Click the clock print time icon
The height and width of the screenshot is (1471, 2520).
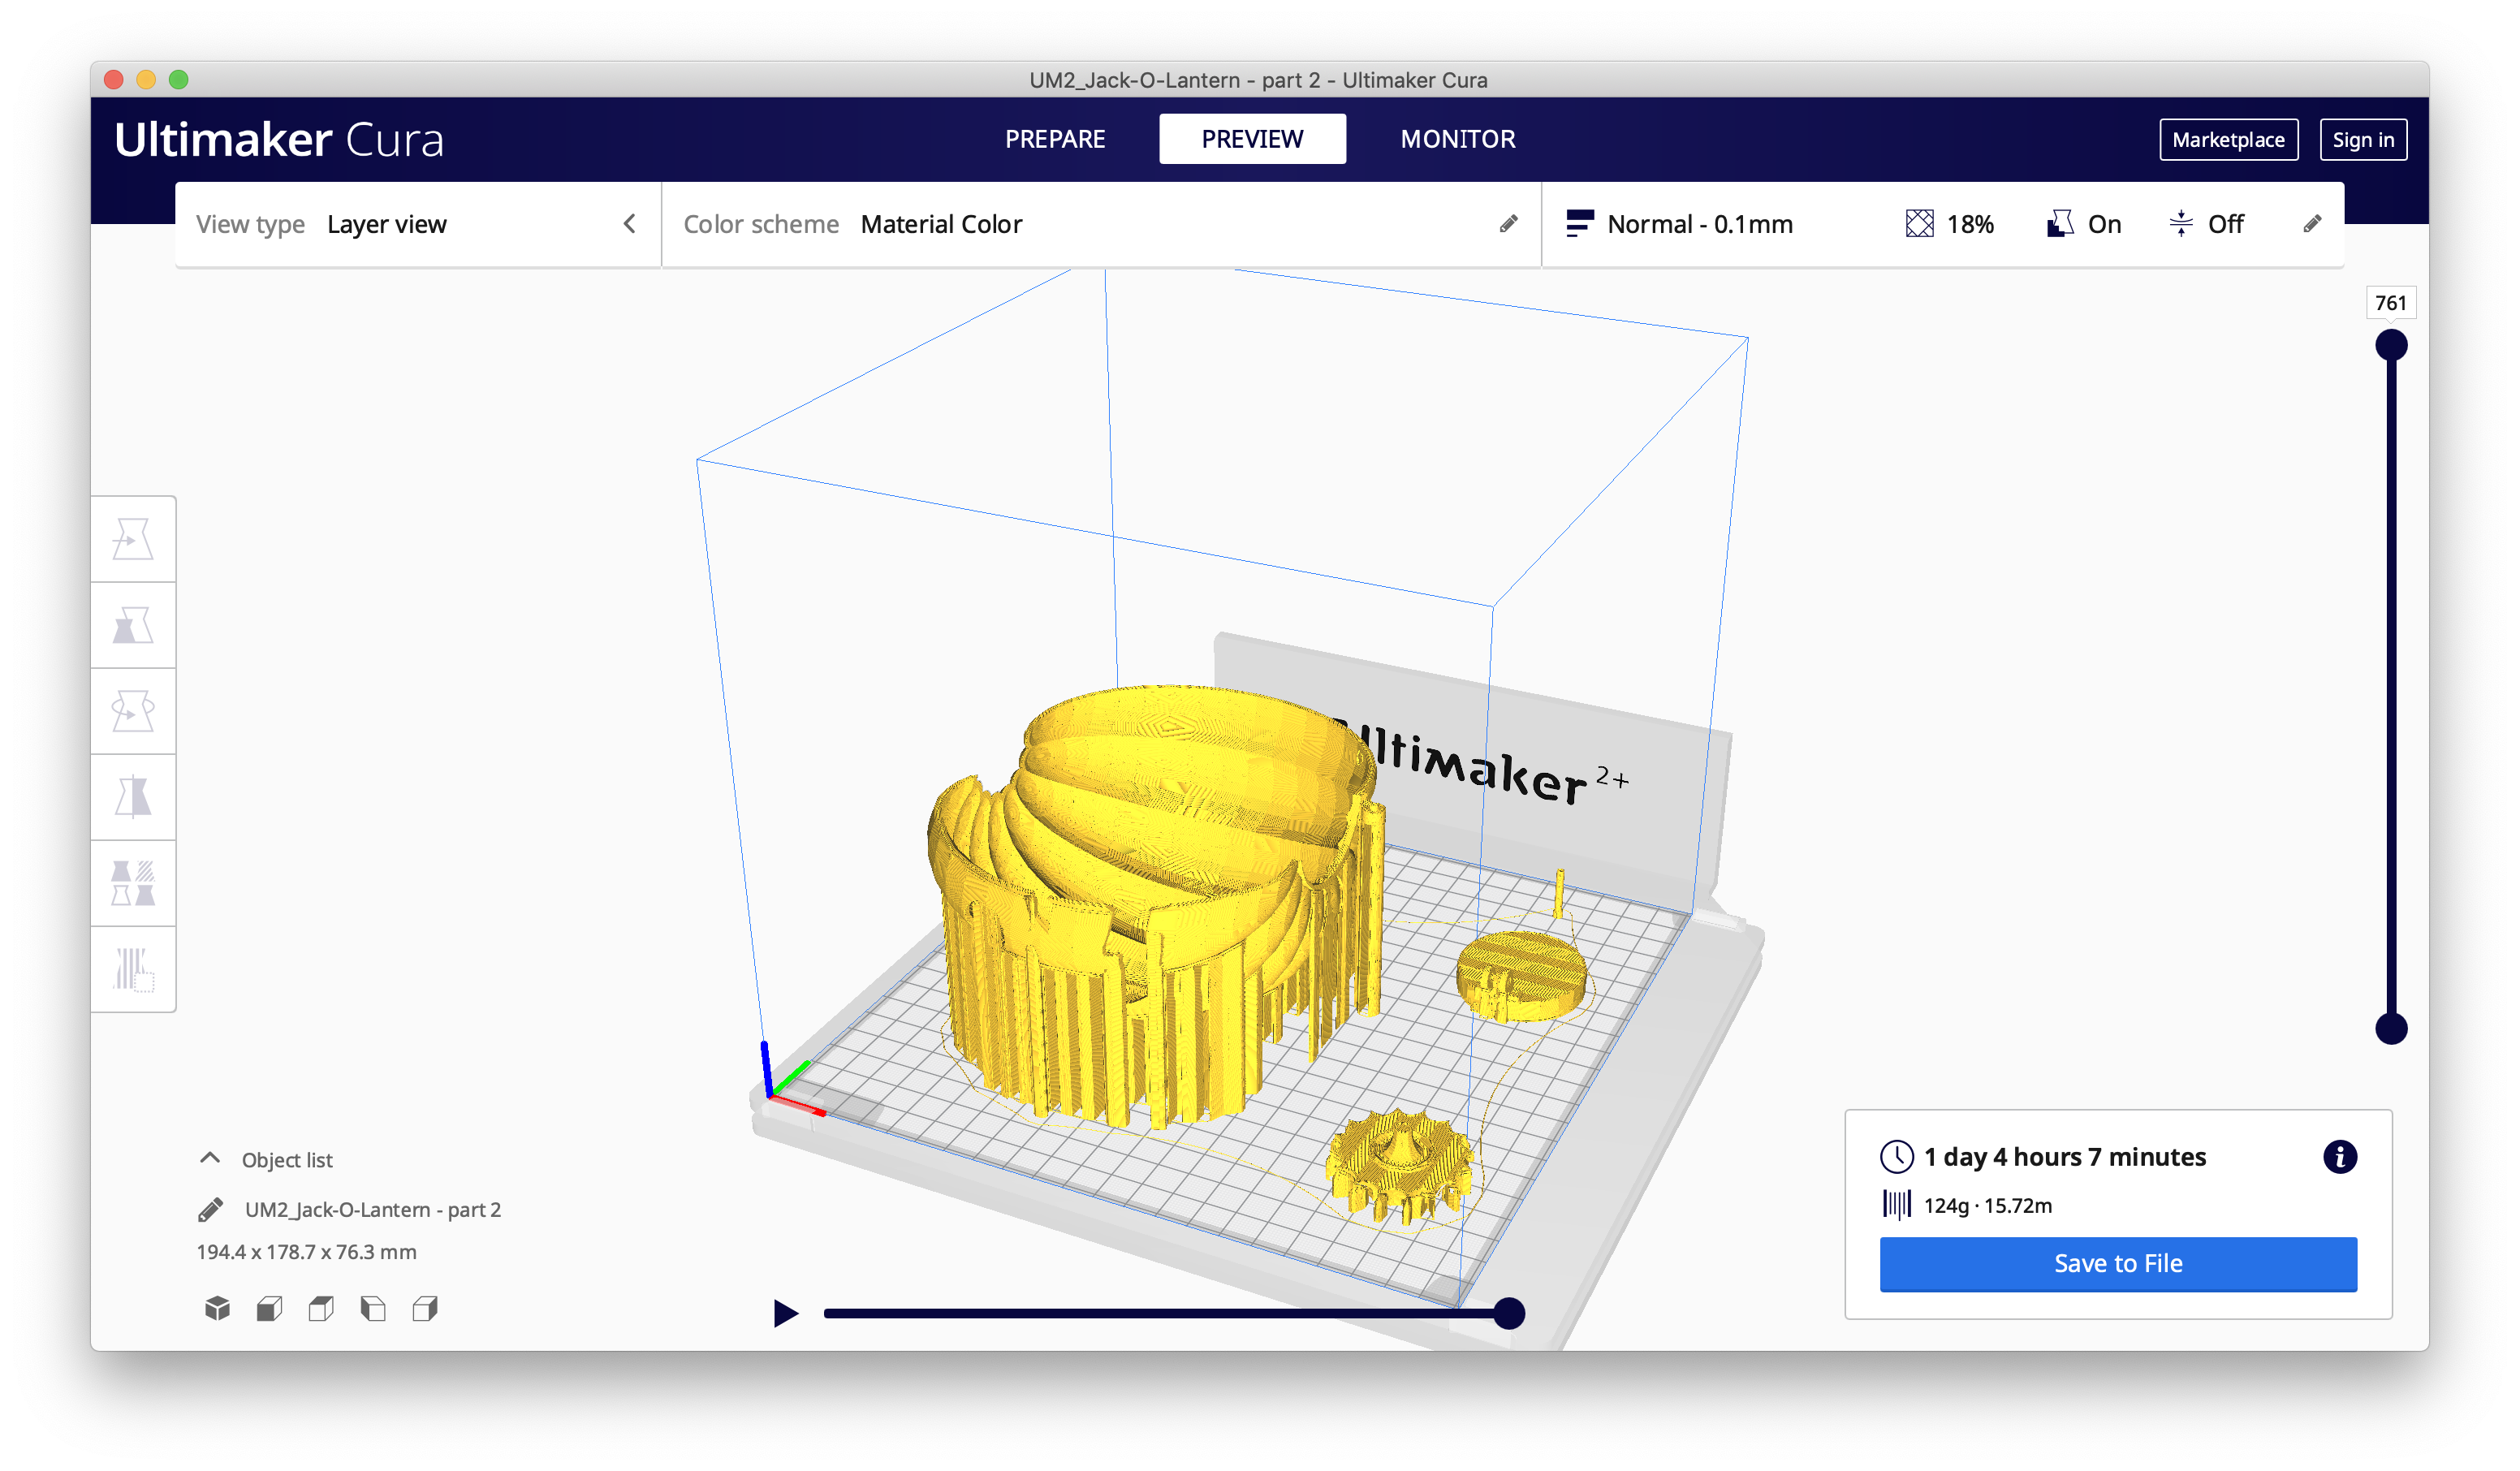(x=1896, y=1157)
